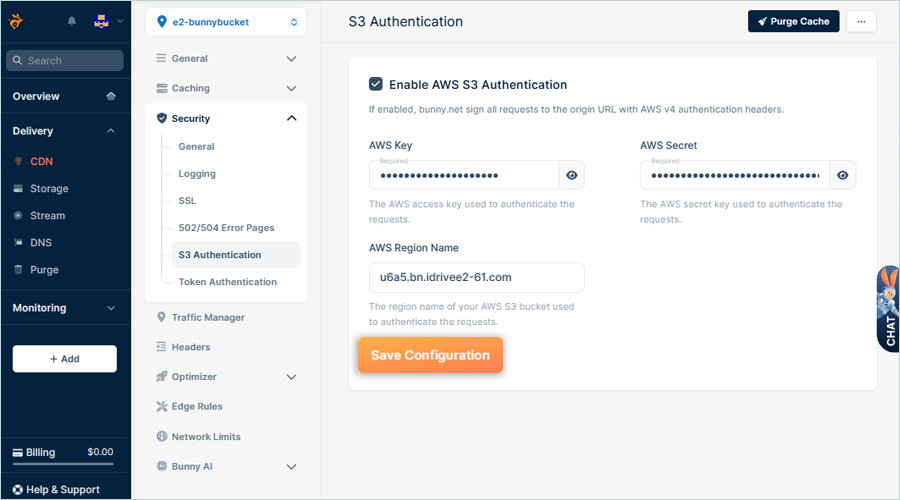The width and height of the screenshot is (900, 500).
Task: Click the Purge Cache button
Action: tap(793, 21)
